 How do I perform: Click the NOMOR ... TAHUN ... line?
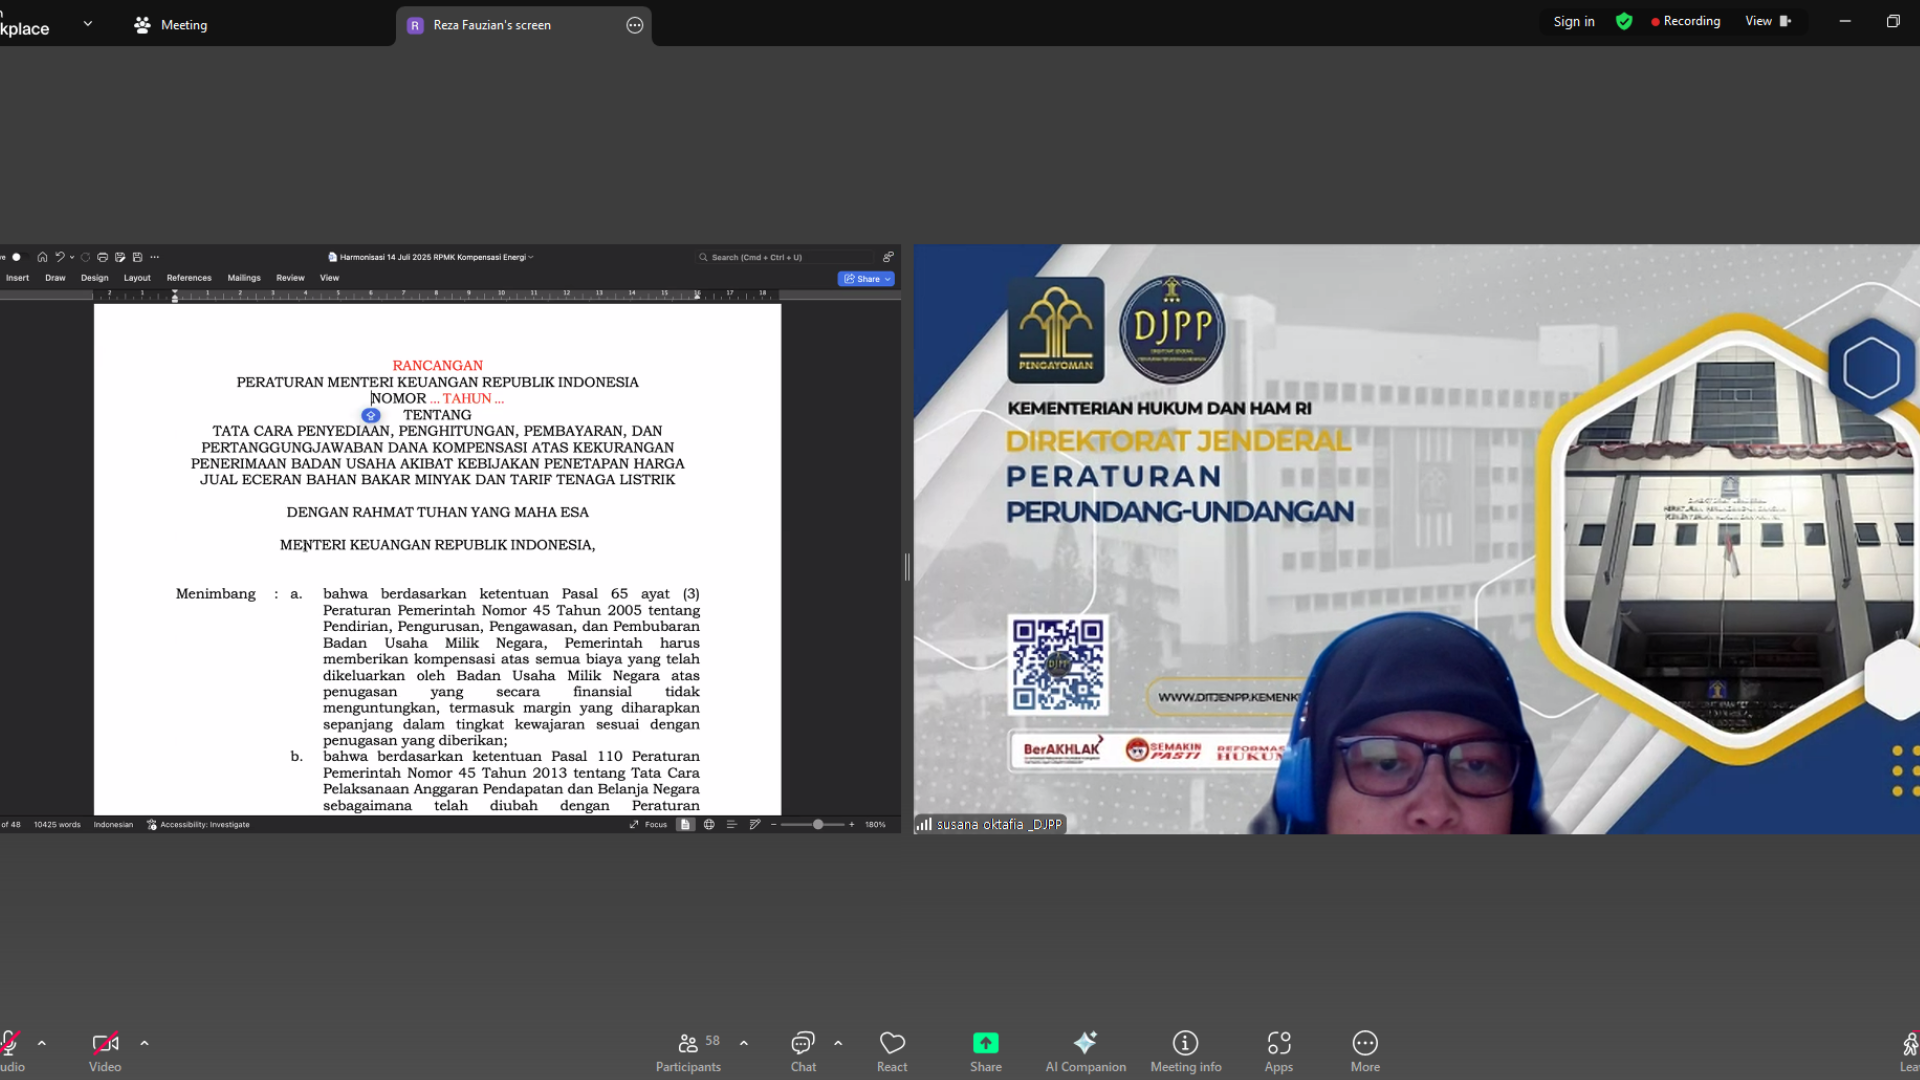tap(437, 398)
